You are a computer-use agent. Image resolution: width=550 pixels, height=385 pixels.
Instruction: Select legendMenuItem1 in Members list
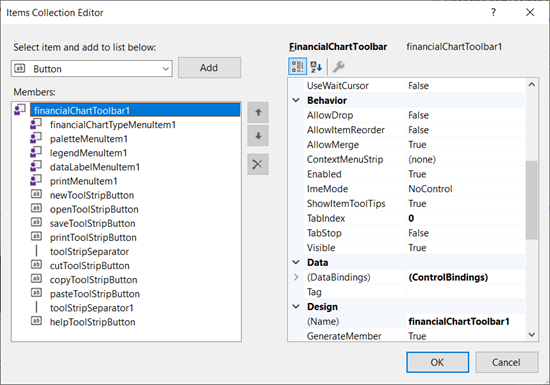pyautogui.click(x=88, y=153)
